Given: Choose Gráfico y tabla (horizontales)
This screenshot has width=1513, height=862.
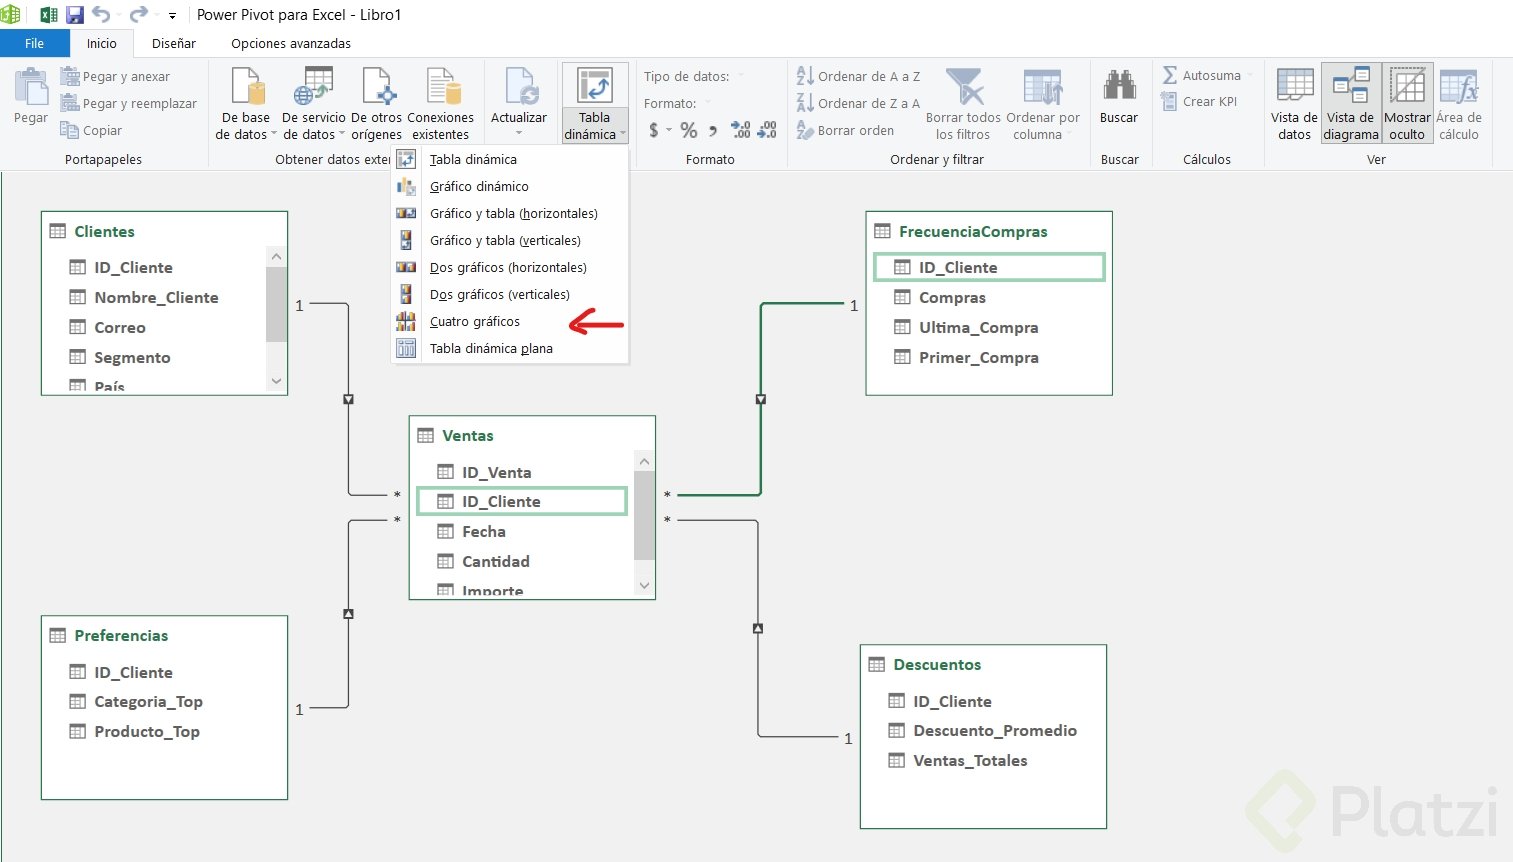Looking at the screenshot, I should coord(510,213).
